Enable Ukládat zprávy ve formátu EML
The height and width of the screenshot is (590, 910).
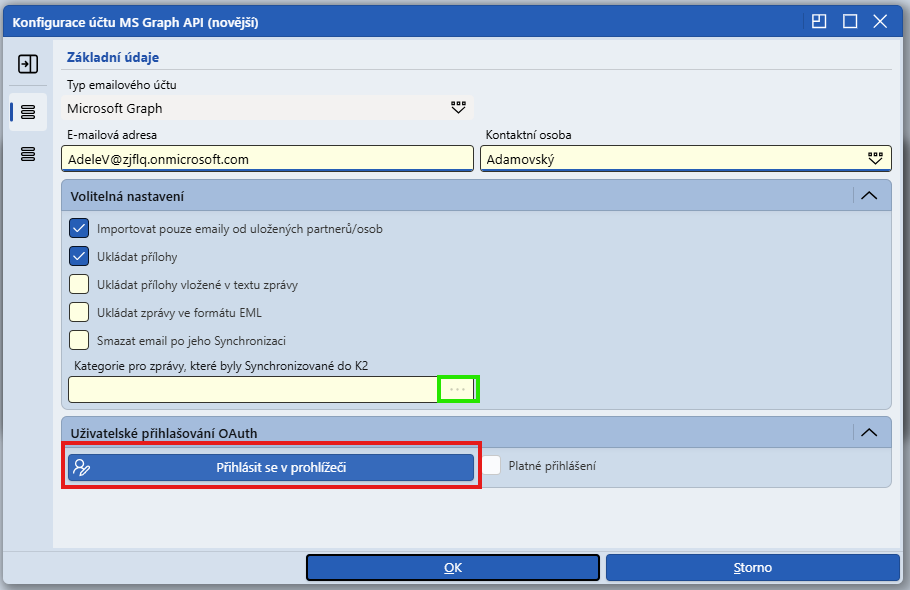(79, 312)
